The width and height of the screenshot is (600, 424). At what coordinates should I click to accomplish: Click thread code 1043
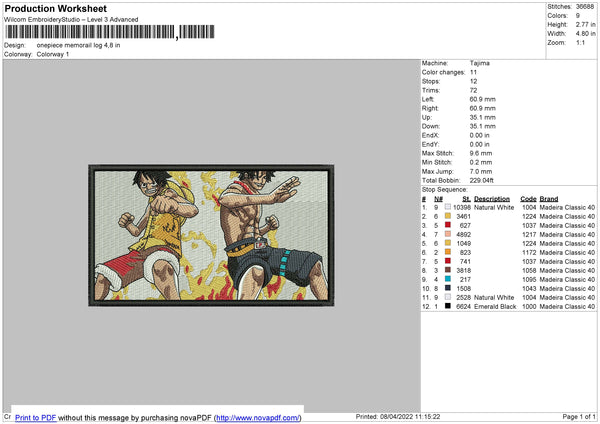click(x=529, y=288)
